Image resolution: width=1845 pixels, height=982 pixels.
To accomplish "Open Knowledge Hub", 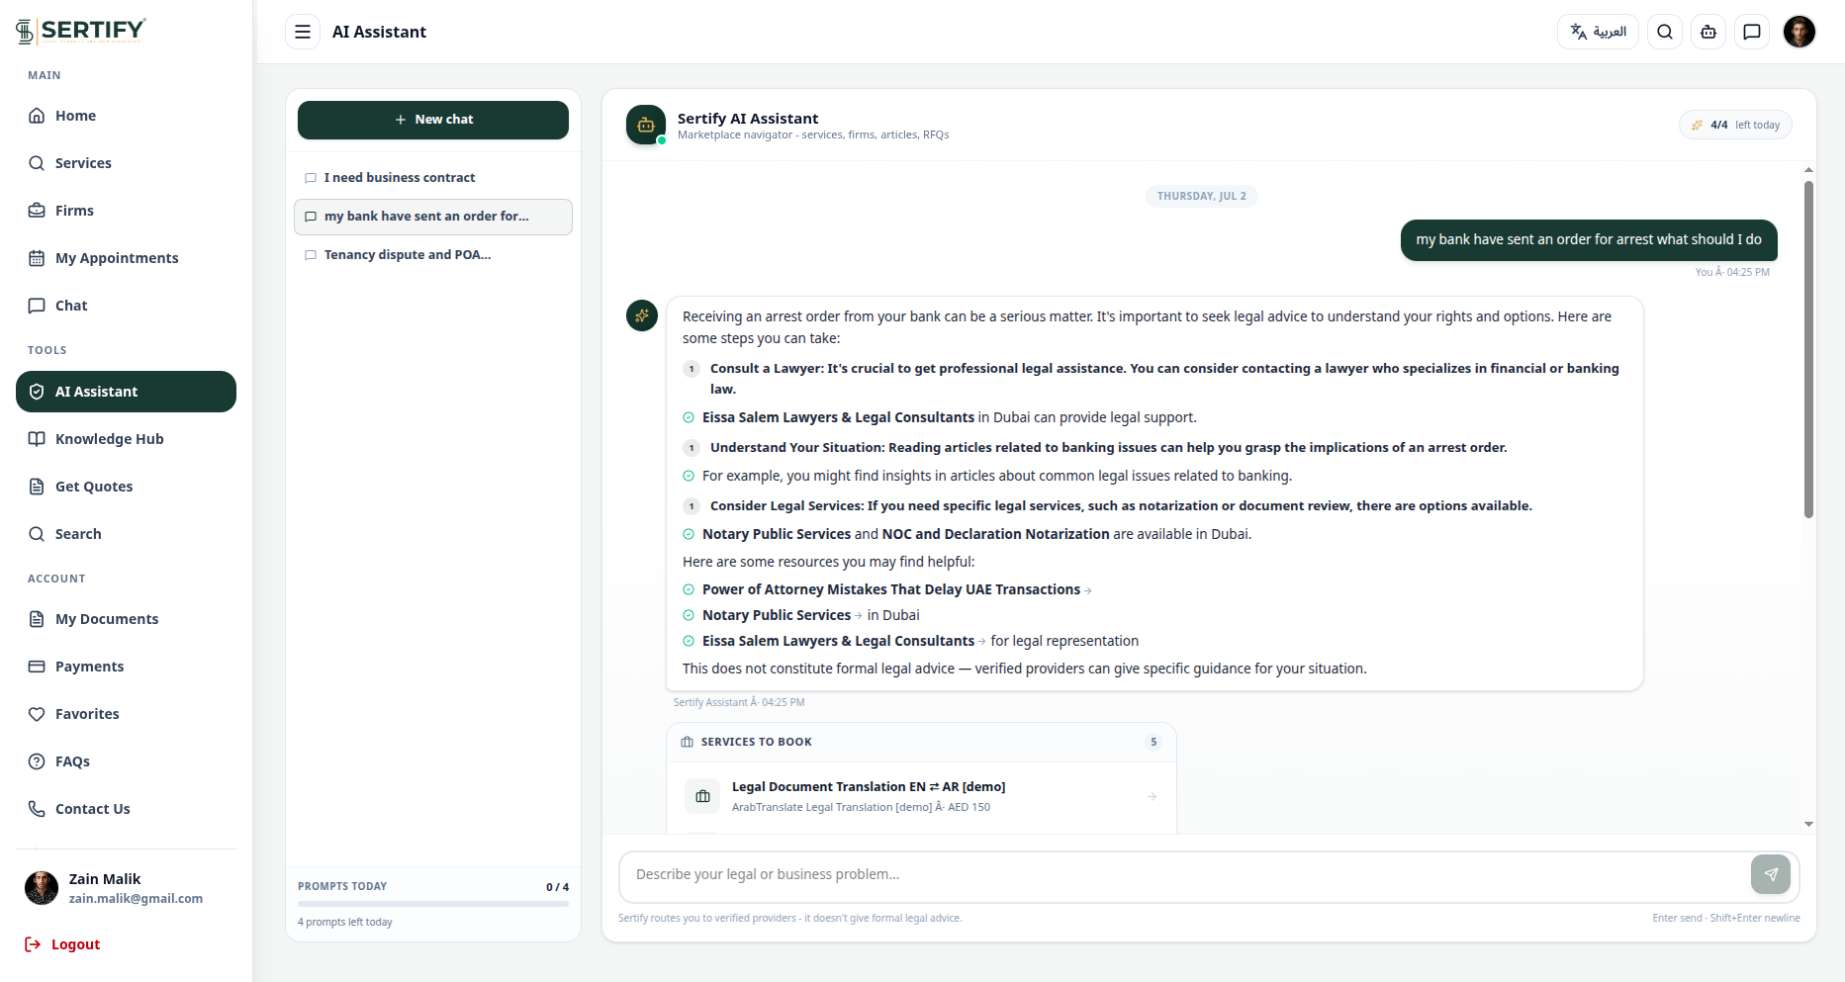I will (x=126, y=439).
